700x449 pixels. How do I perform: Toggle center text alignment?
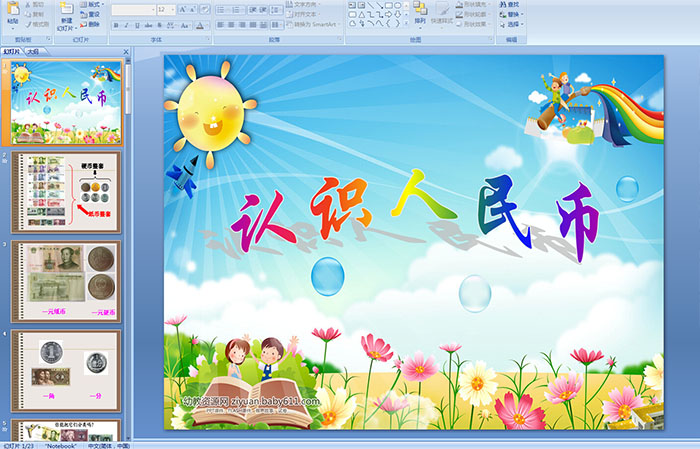pos(231,25)
